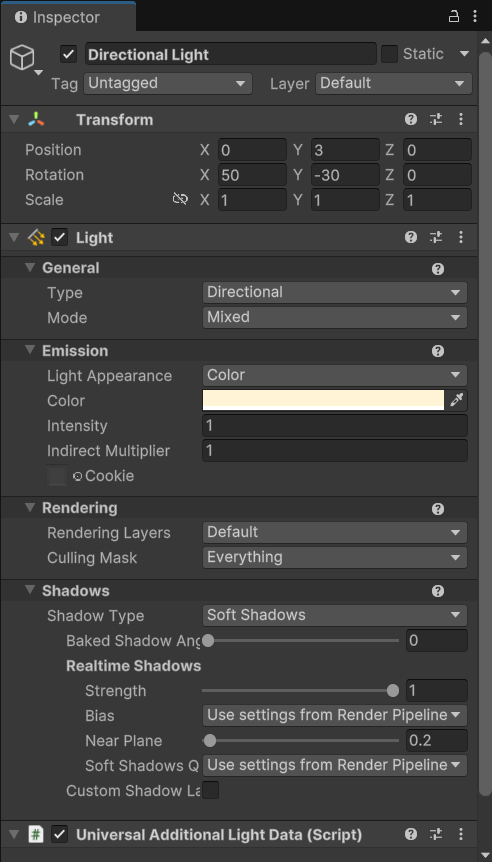
Task: Open Light component presets selector
Action: coord(436,237)
